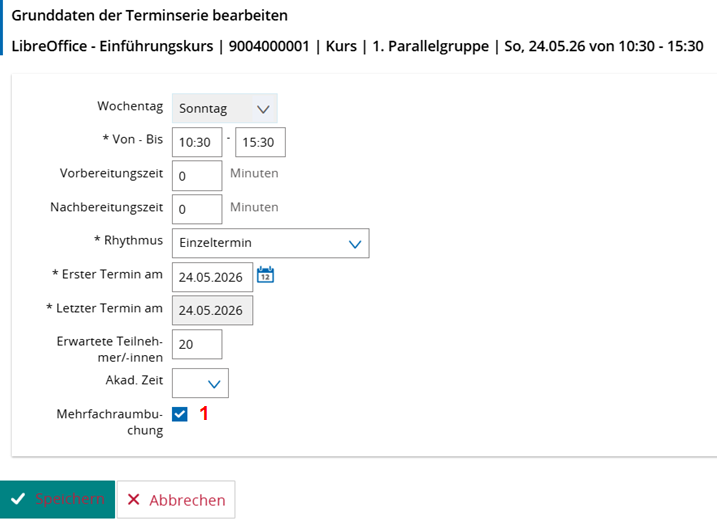Click the end time field 15:30

(260, 142)
